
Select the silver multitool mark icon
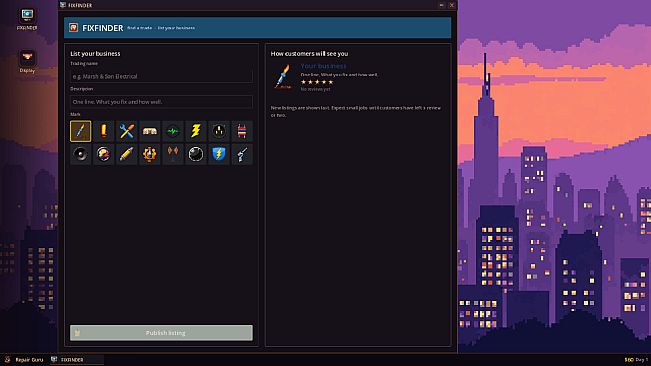pyautogui.click(x=242, y=154)
